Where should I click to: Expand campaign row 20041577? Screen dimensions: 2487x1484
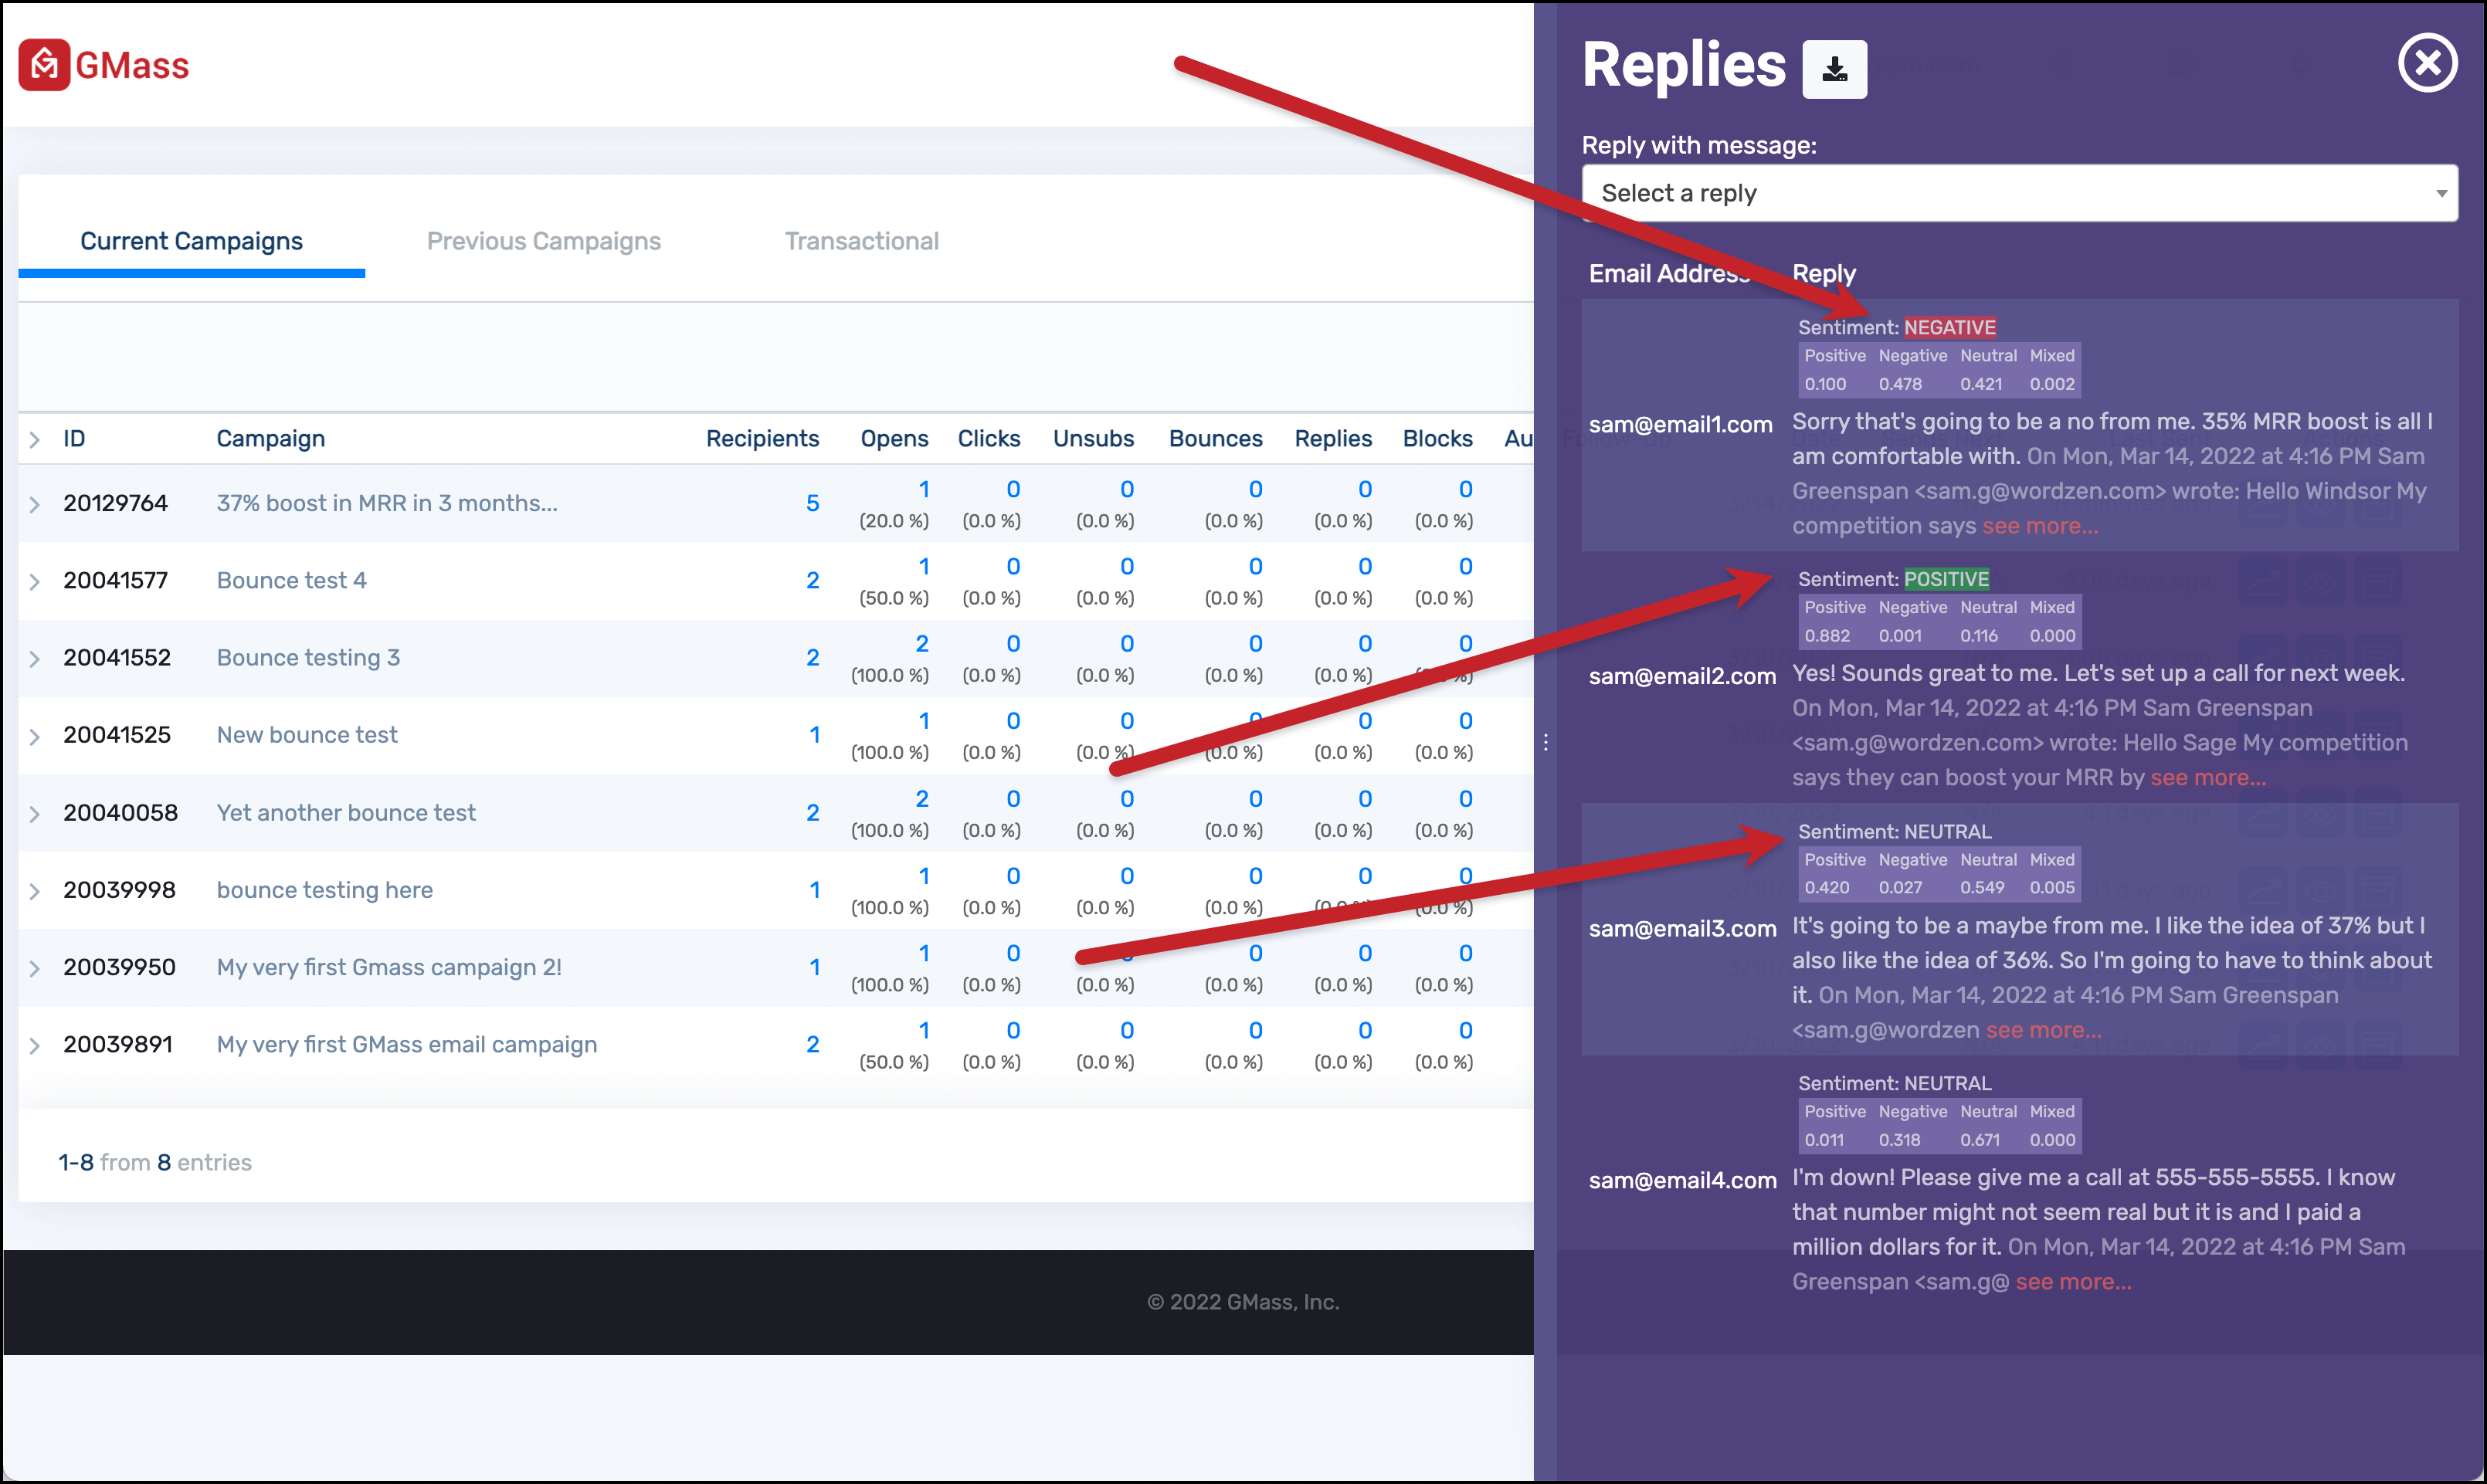34,581
